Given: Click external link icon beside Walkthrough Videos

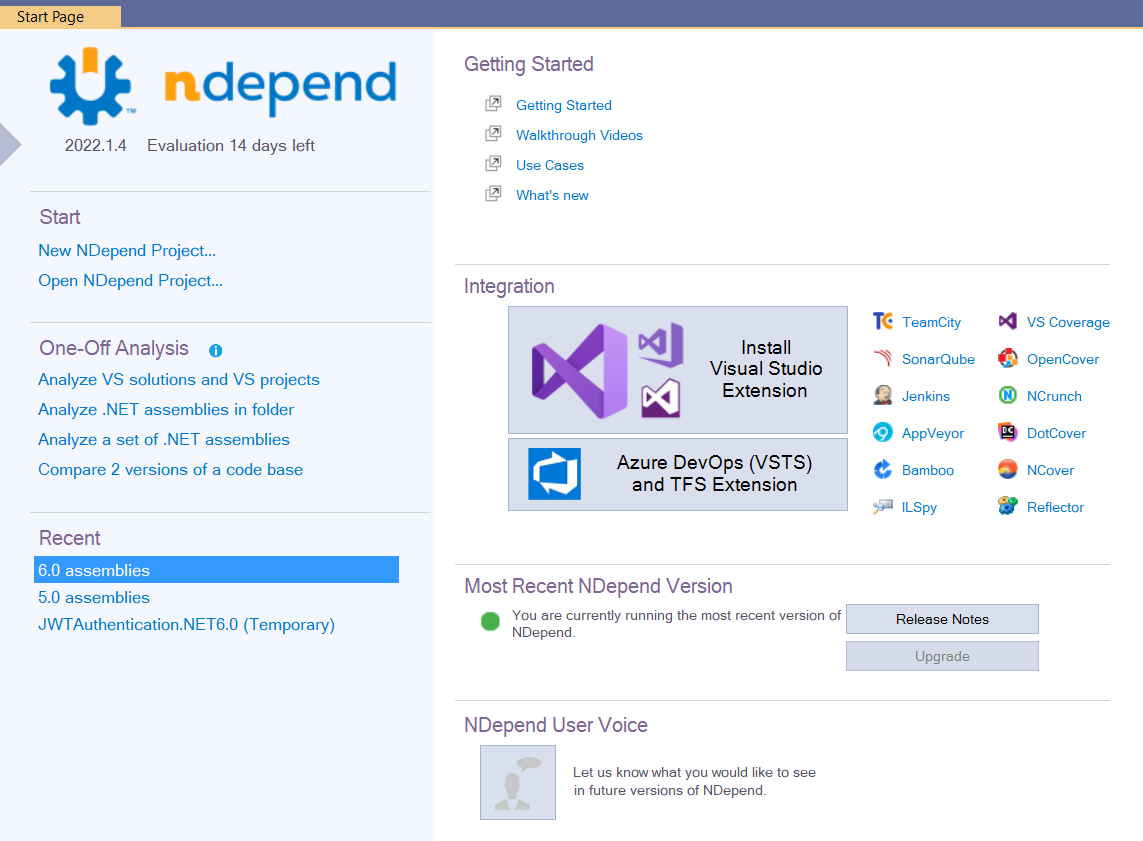Looking at the screenshot, I should [x=494, y=134].
